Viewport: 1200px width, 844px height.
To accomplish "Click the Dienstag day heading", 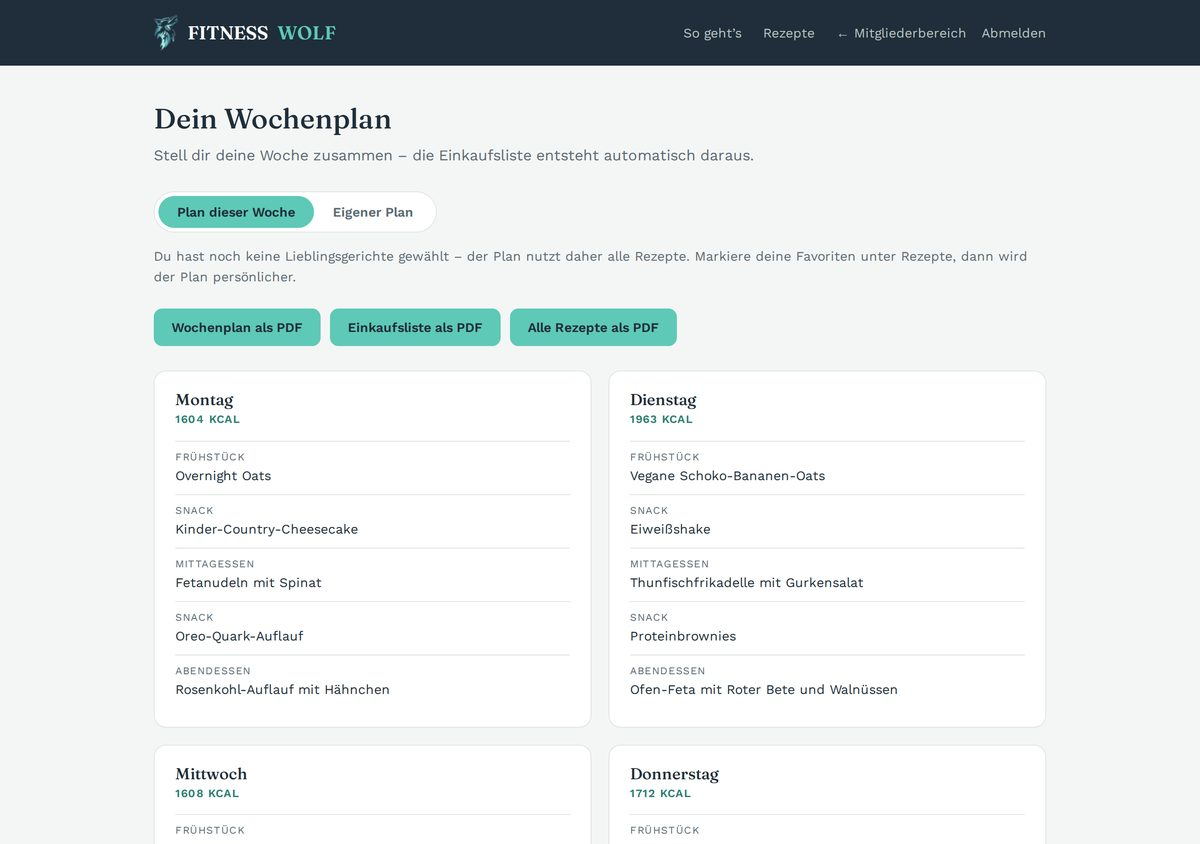I will click(x=663, y=400).
